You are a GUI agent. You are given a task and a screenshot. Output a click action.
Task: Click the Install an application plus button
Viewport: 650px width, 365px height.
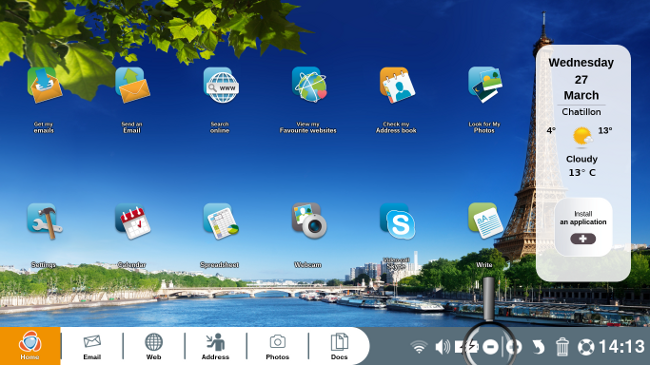(583, 239)
